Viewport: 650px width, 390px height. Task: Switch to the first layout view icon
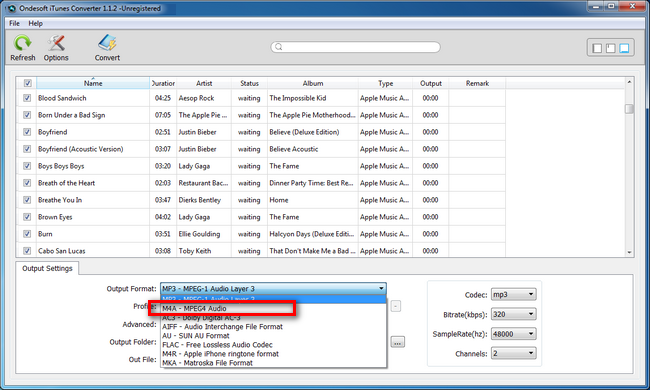click(x=597, y=48)
